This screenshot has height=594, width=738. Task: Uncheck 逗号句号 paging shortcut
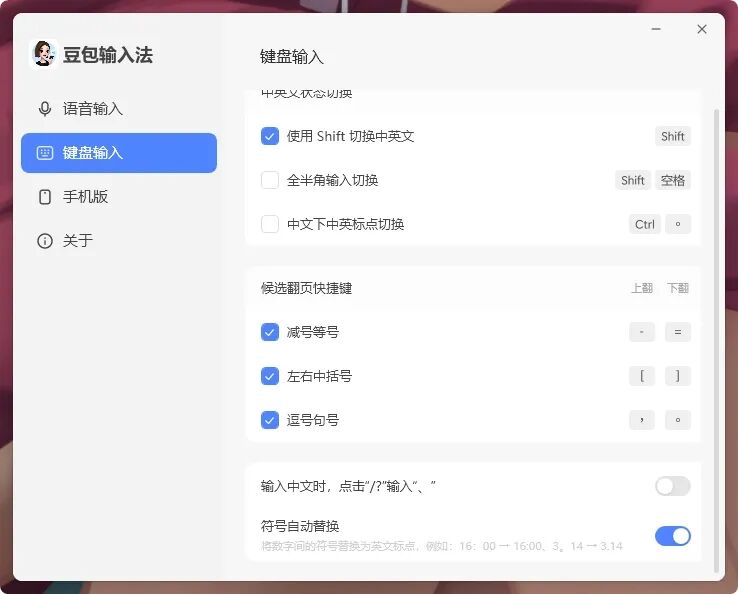[x=270, y=420]
